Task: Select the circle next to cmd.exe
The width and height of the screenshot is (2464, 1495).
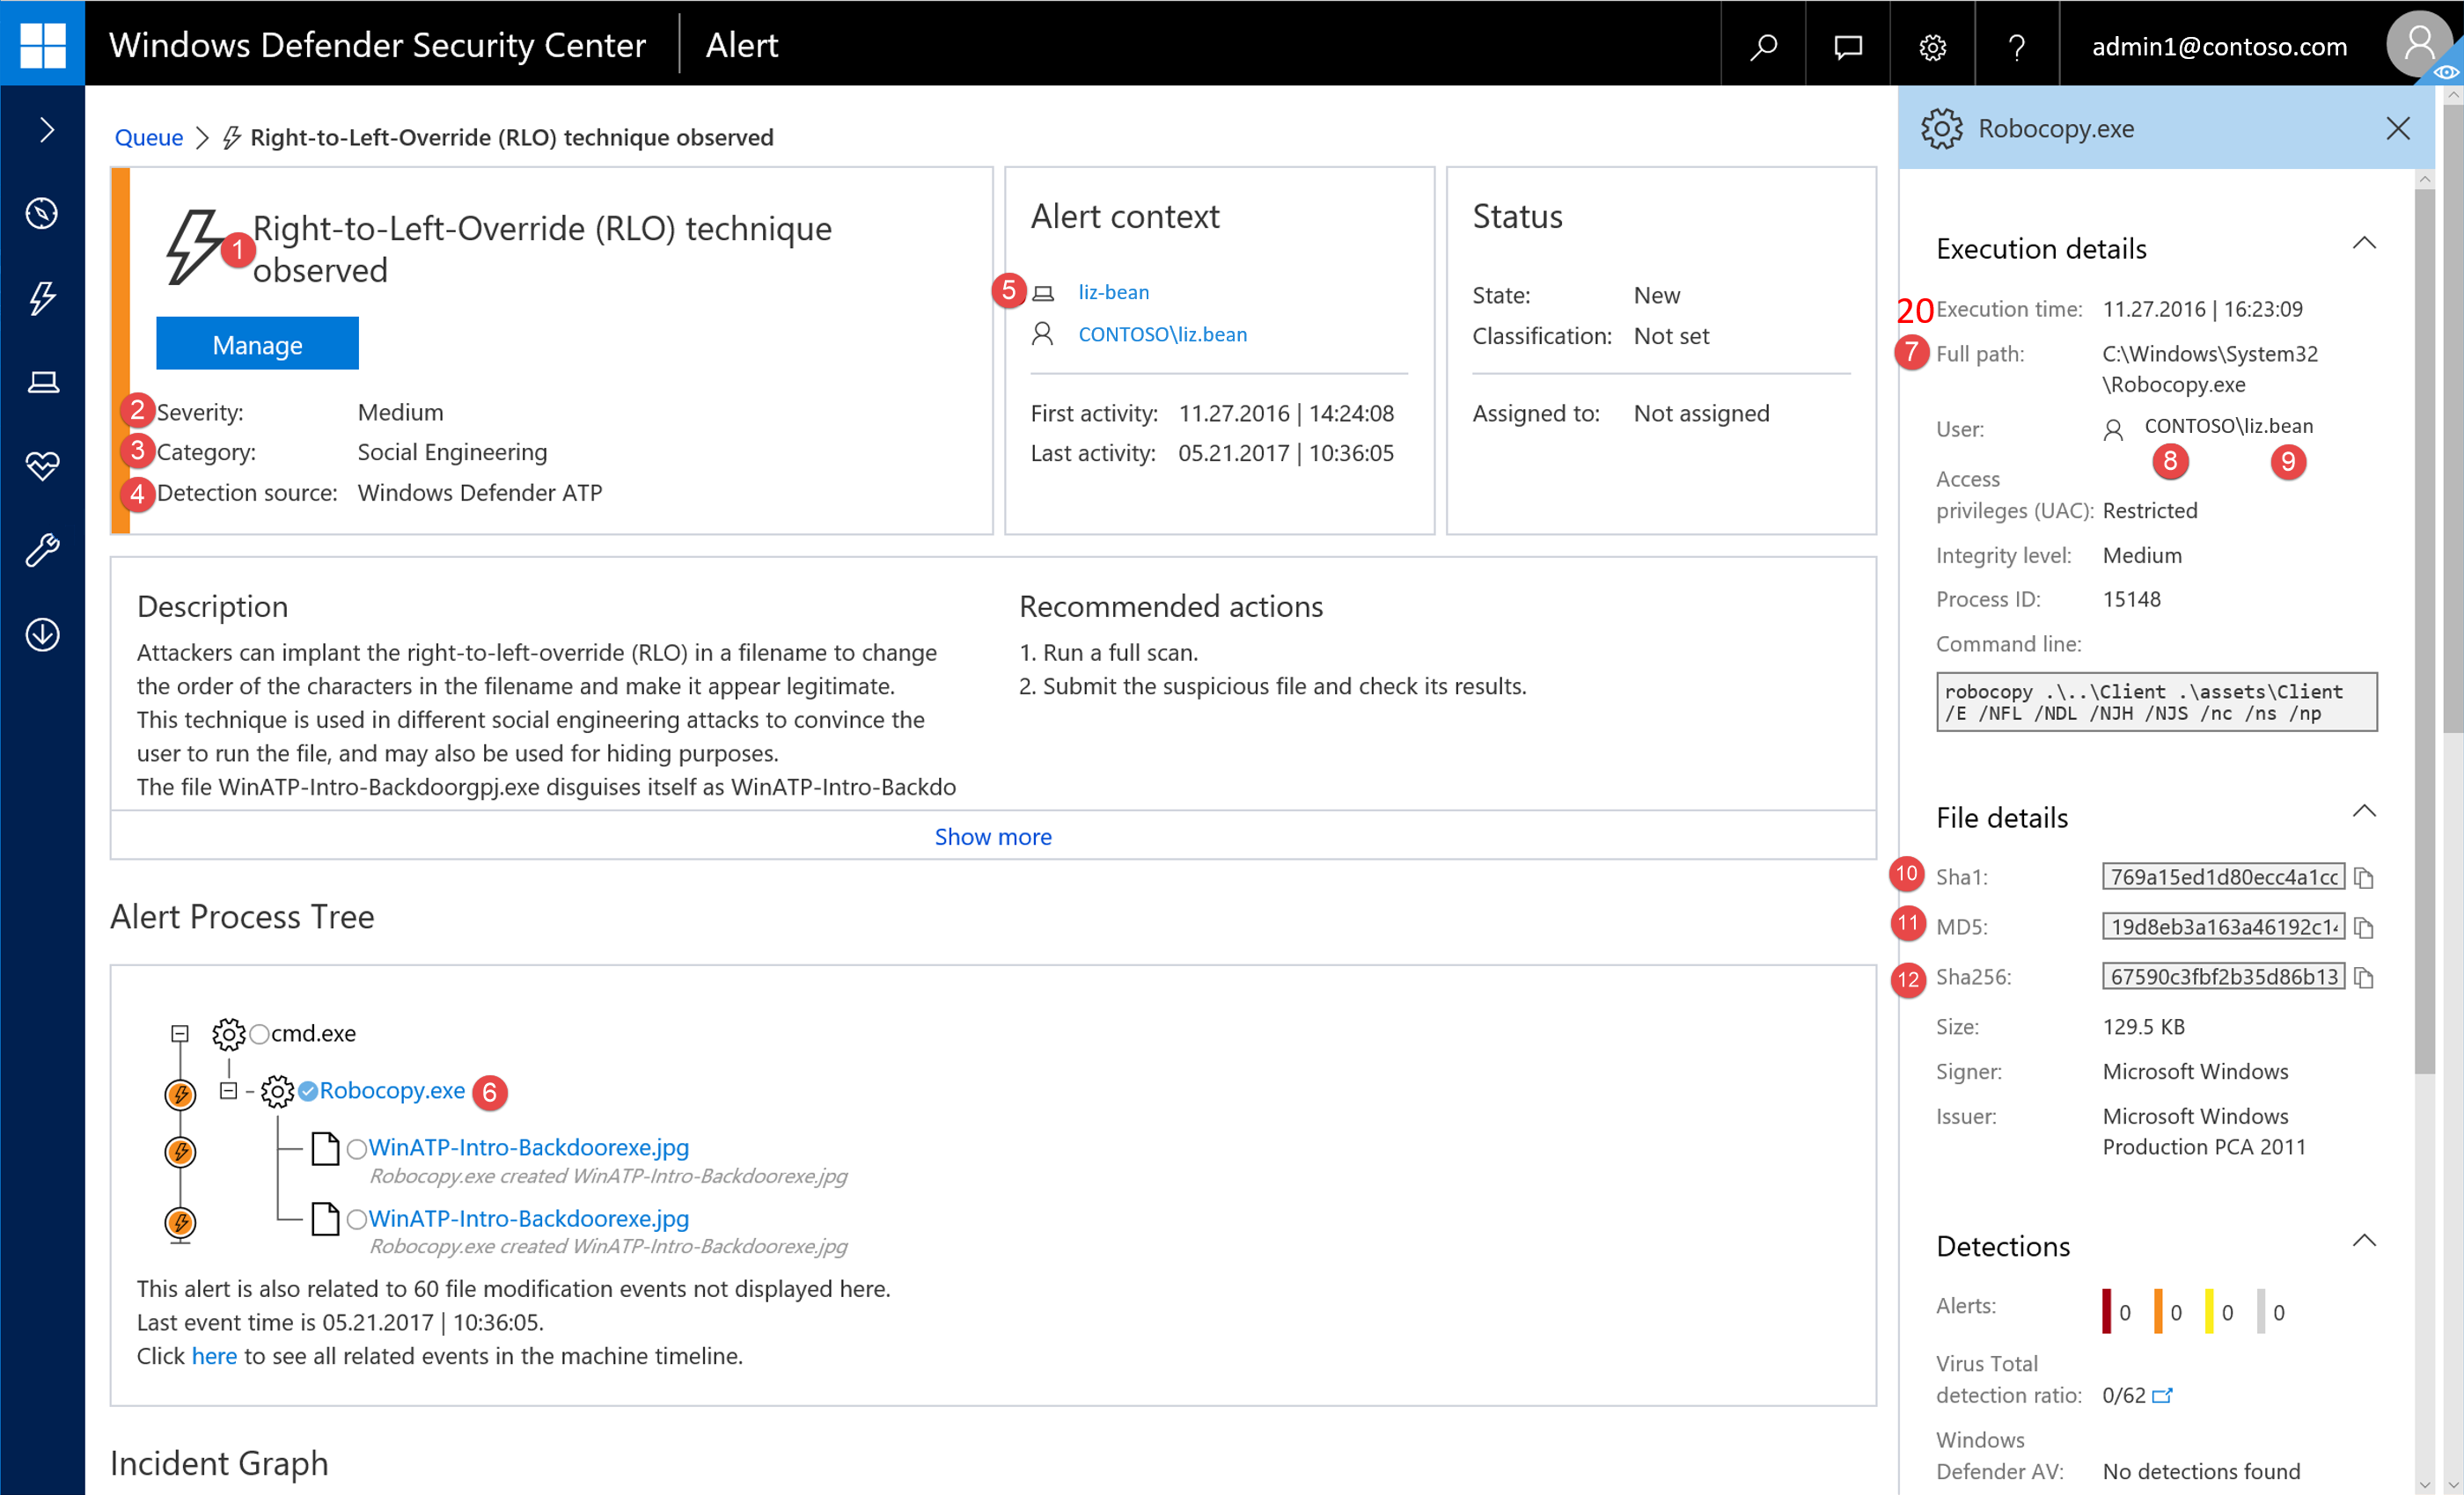Action: pyautogui.click(x=259, y=1034)
